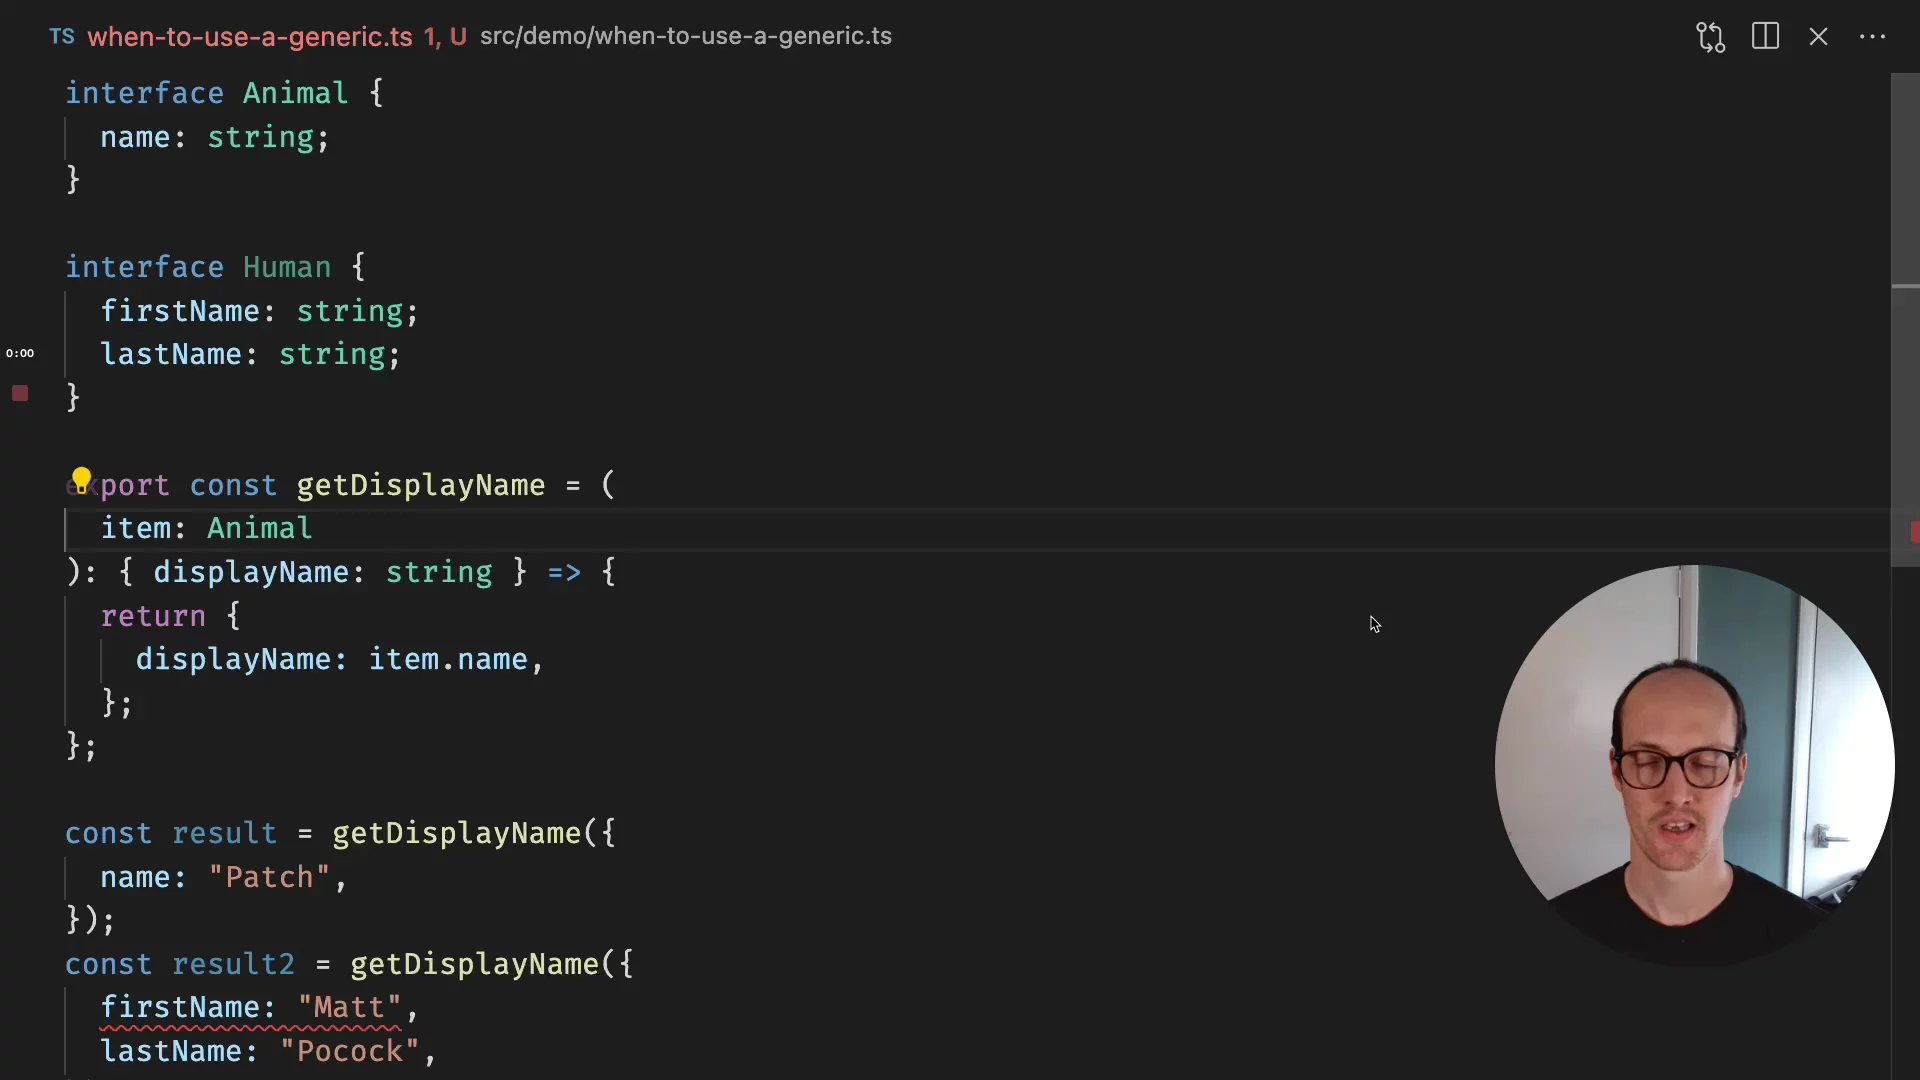This screenshot has height=1080, width=1920.
Task: Expand the when-to-use-a-generic.ts file node
Action: [x=249, y=36]
